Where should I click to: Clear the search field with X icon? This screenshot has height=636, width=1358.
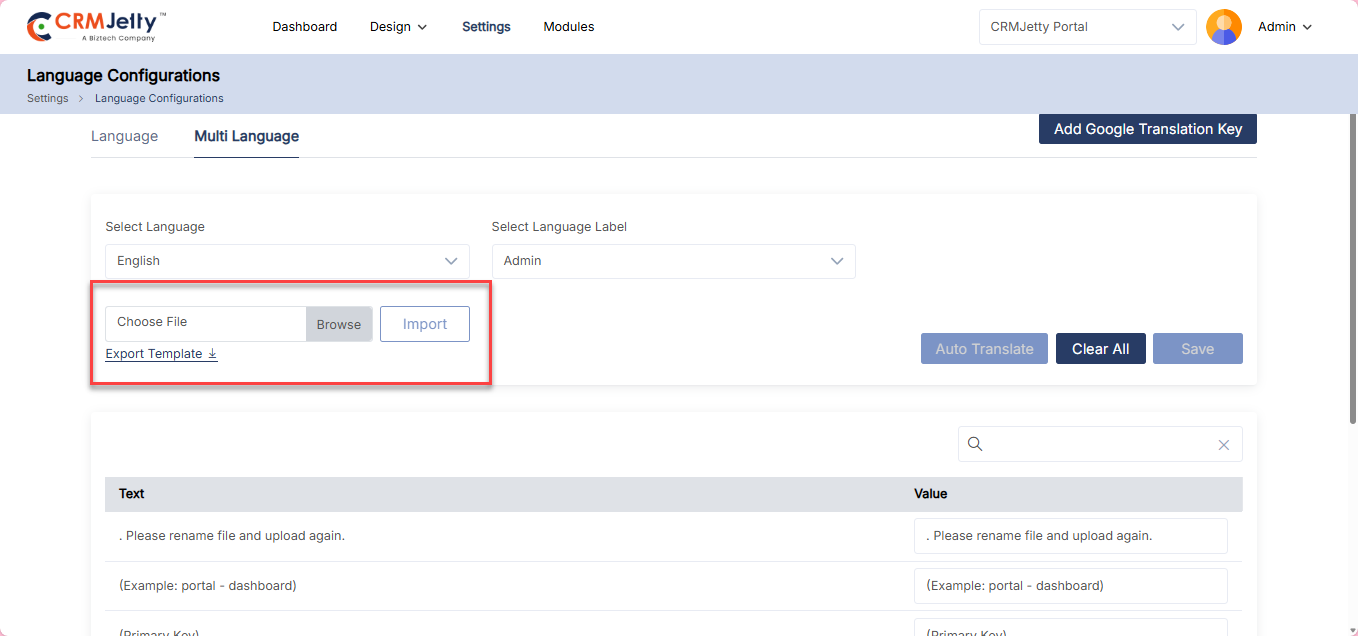click(x=1223, y=445)
